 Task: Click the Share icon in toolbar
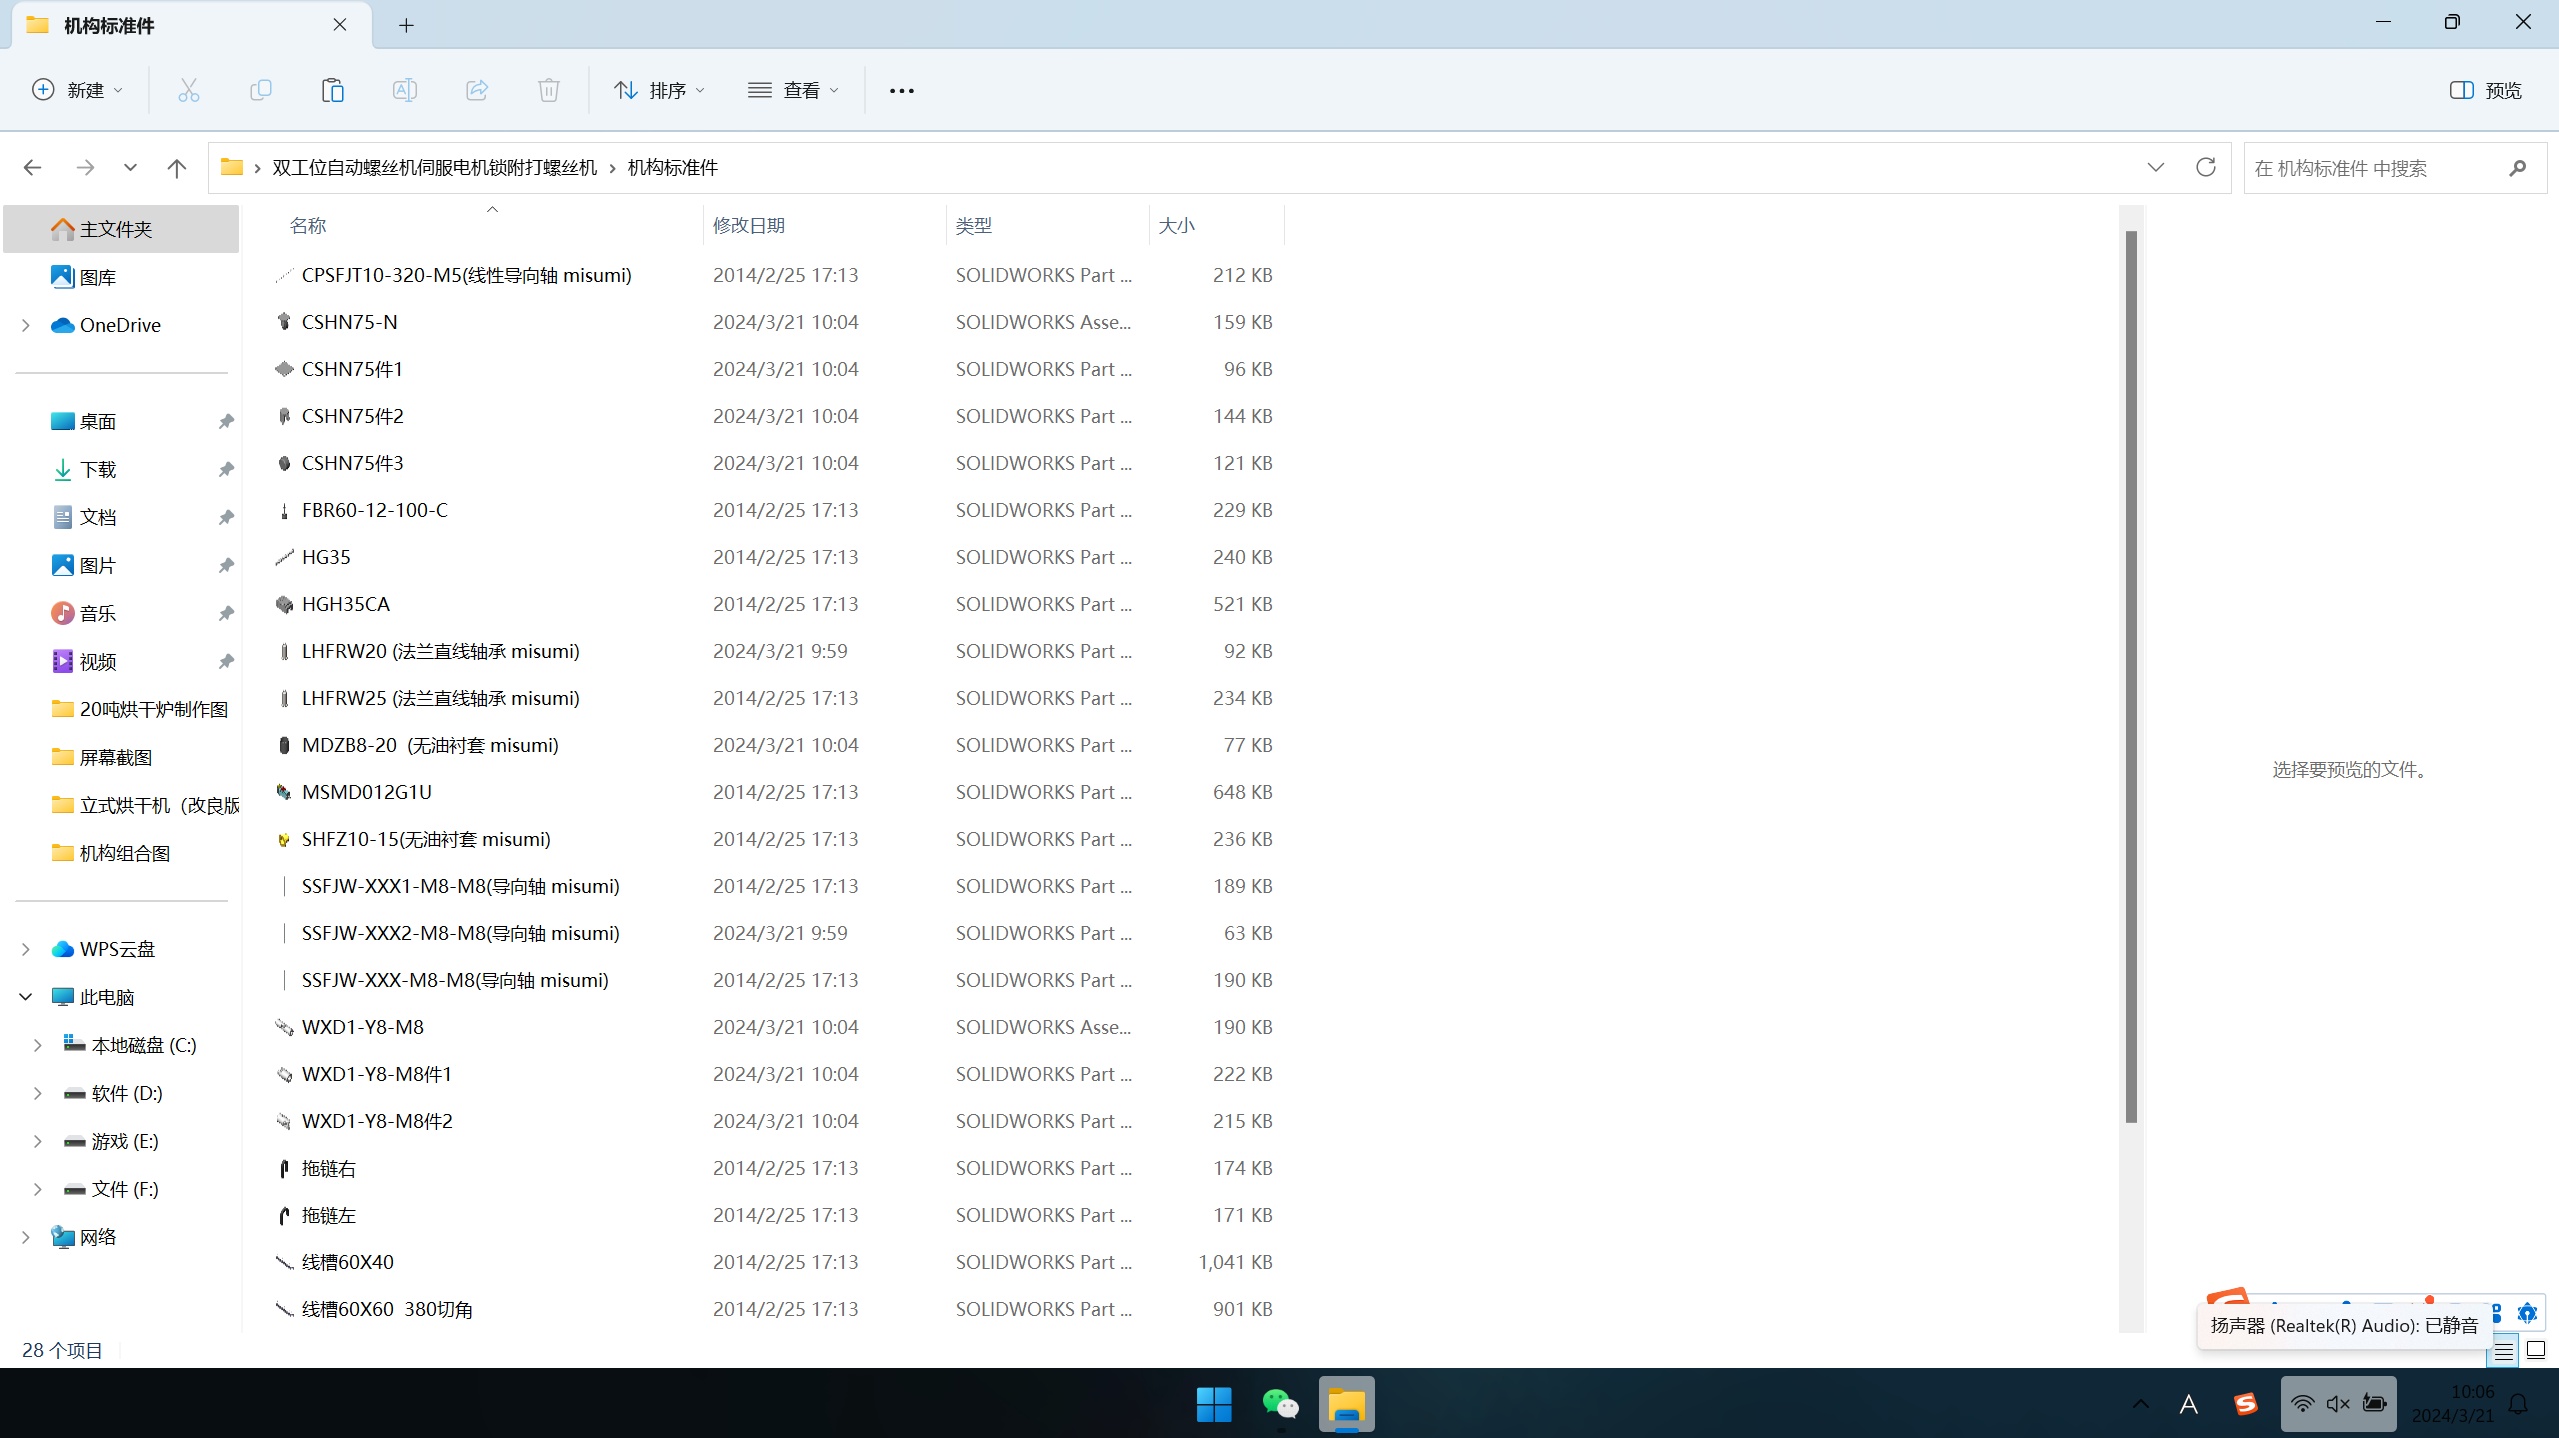point(477,90)
